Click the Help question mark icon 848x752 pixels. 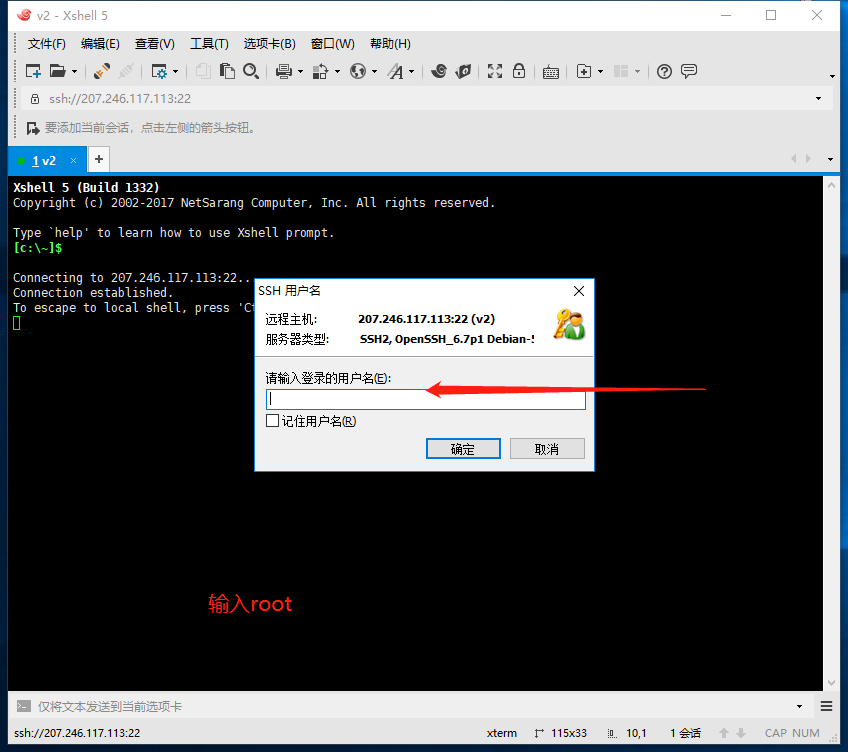pyautogui.click(x=664, y=71)
